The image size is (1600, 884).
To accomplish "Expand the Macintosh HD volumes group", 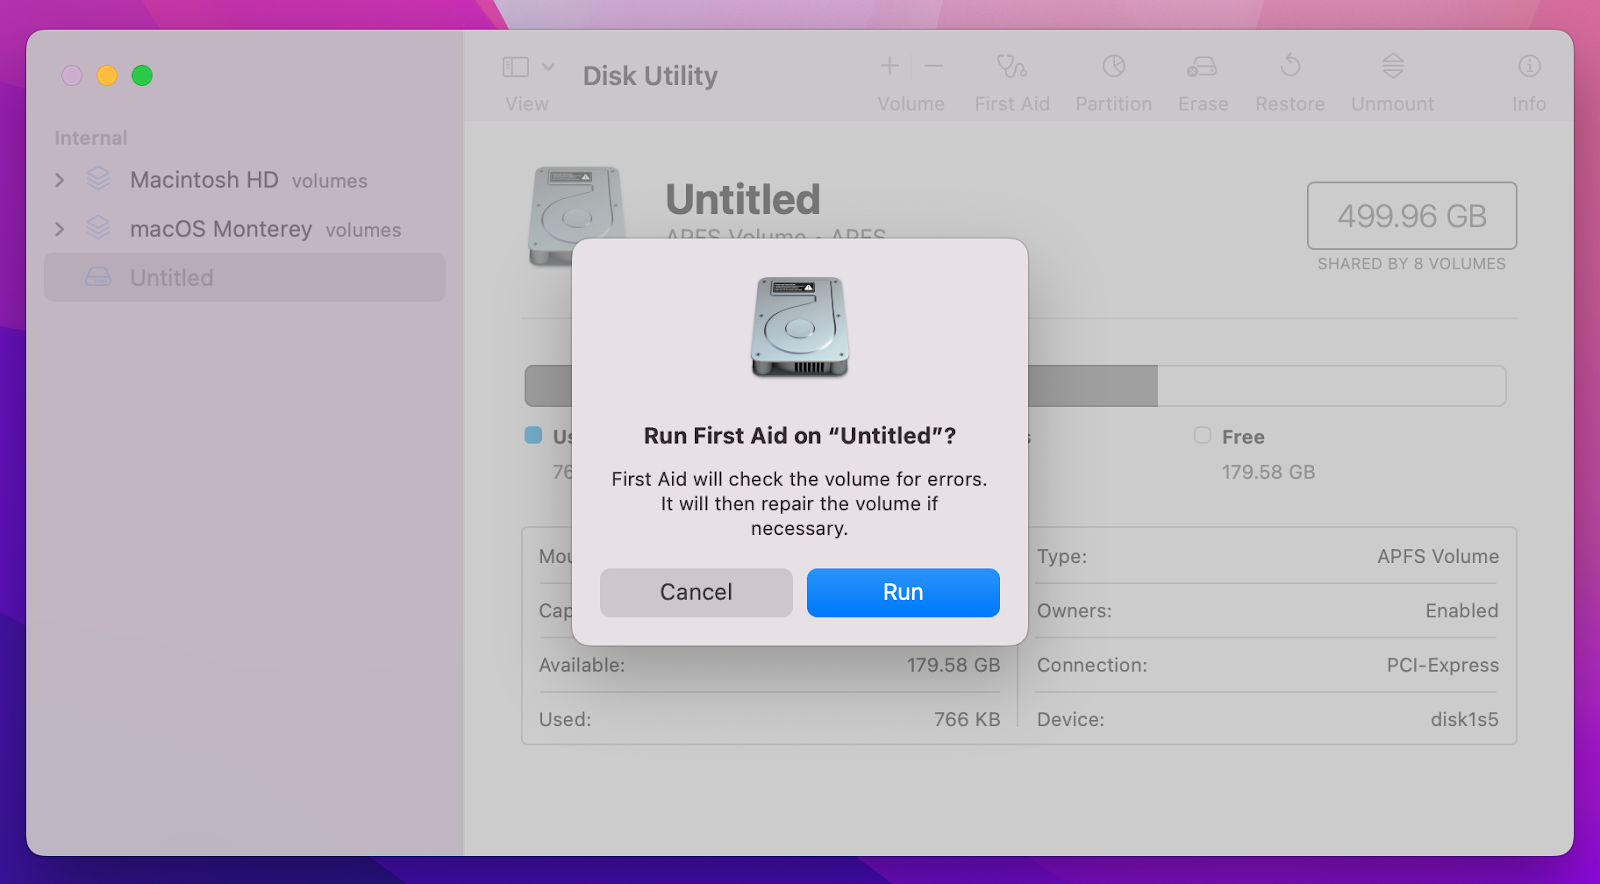I will 60,180.
